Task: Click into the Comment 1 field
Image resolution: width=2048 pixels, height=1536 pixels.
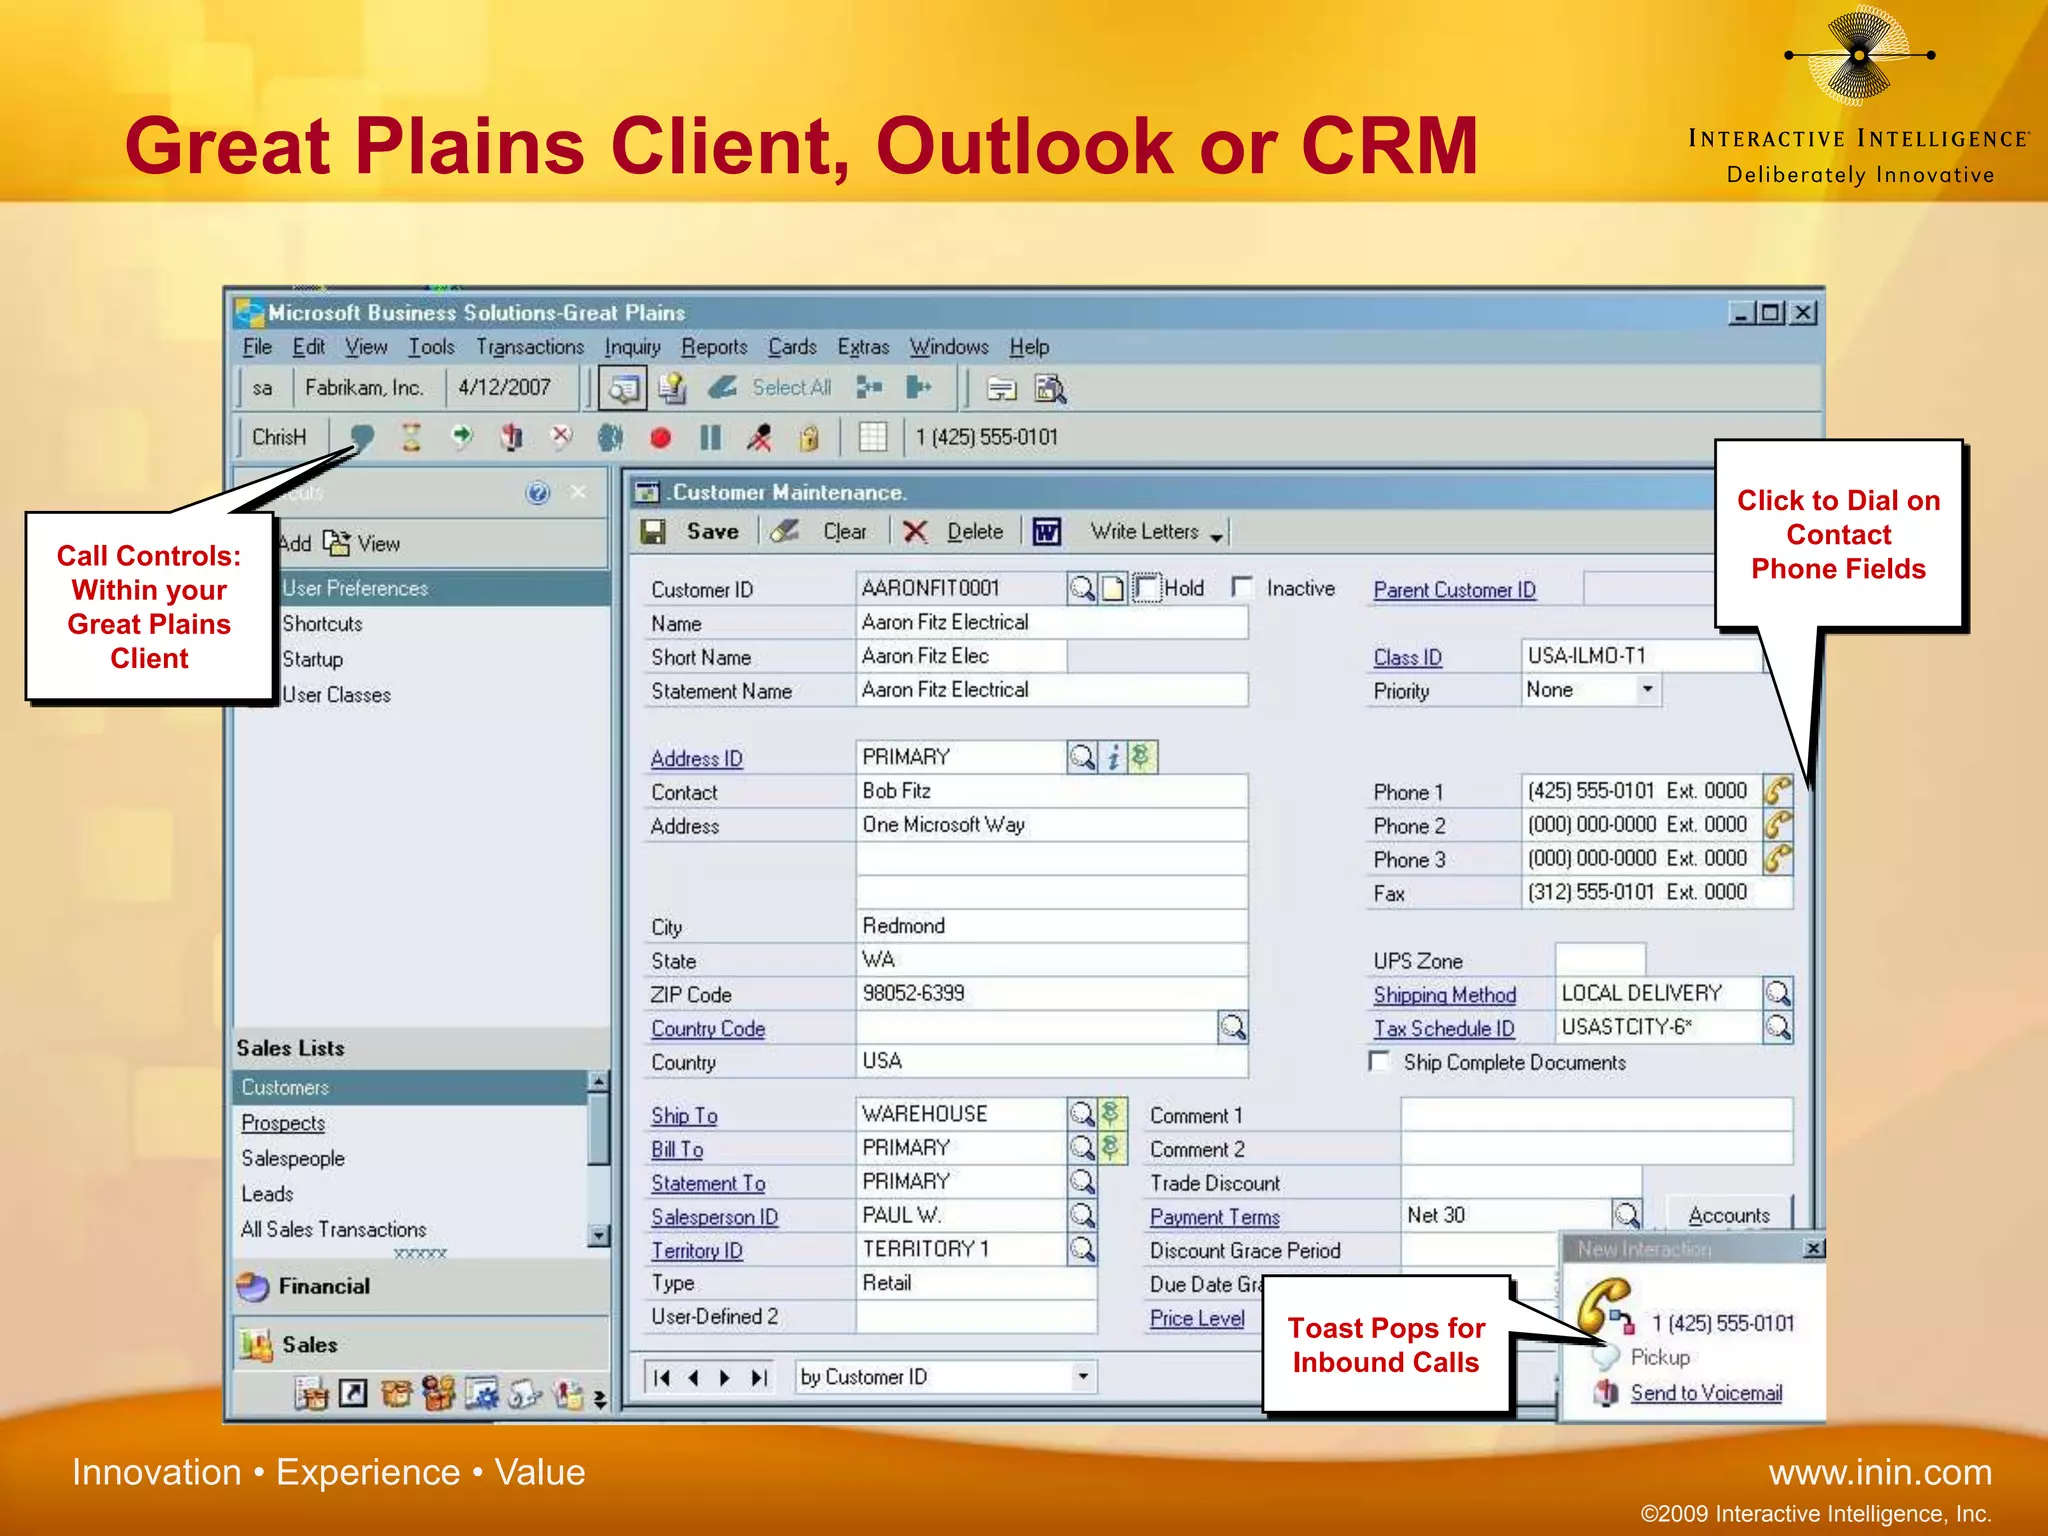Action: click(x=1595, y=1114)
